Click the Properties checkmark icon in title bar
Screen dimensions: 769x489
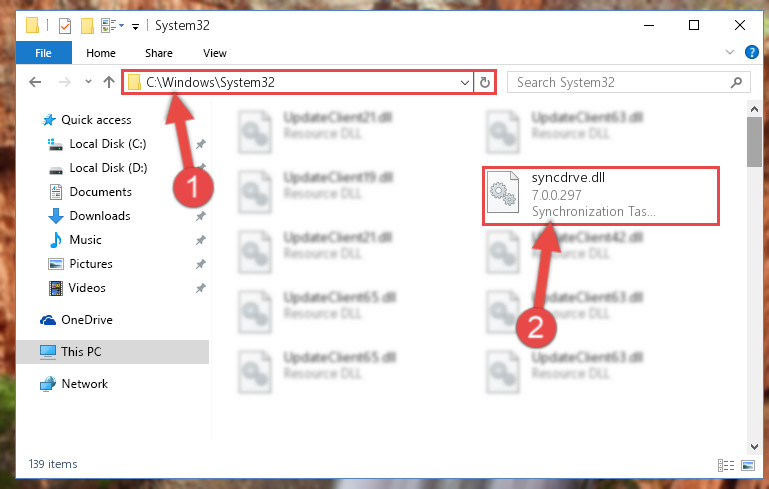click(65, 26)
